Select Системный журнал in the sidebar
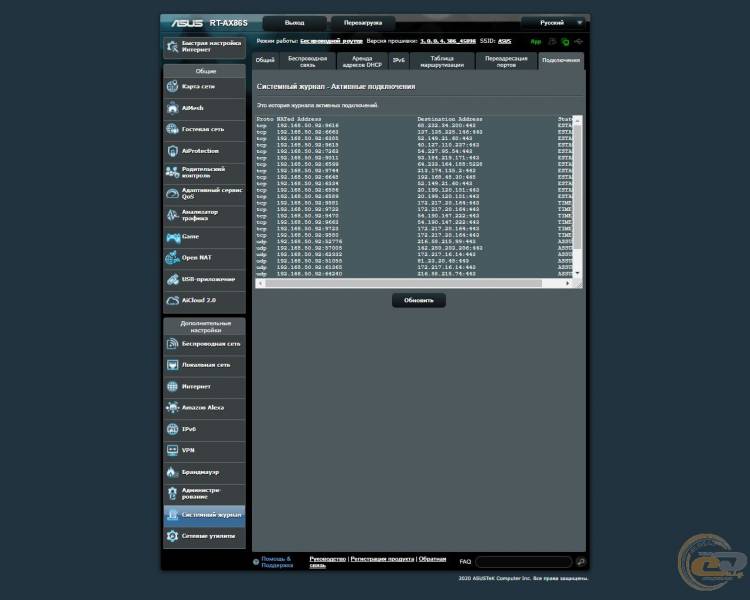This screenshot has width=750, height=600. 204,515
